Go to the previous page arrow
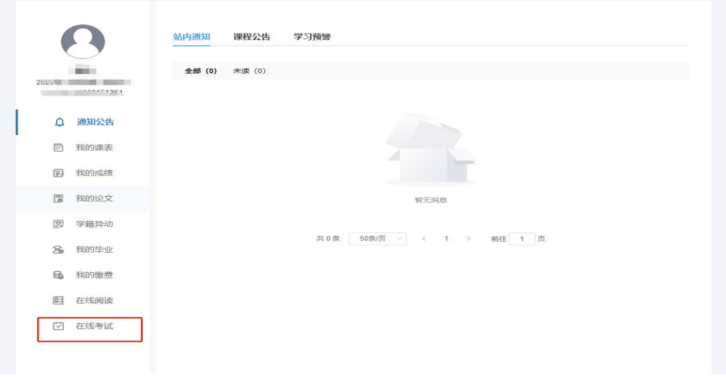This screenshot has height=379, width=726. (x=424, y=239)
